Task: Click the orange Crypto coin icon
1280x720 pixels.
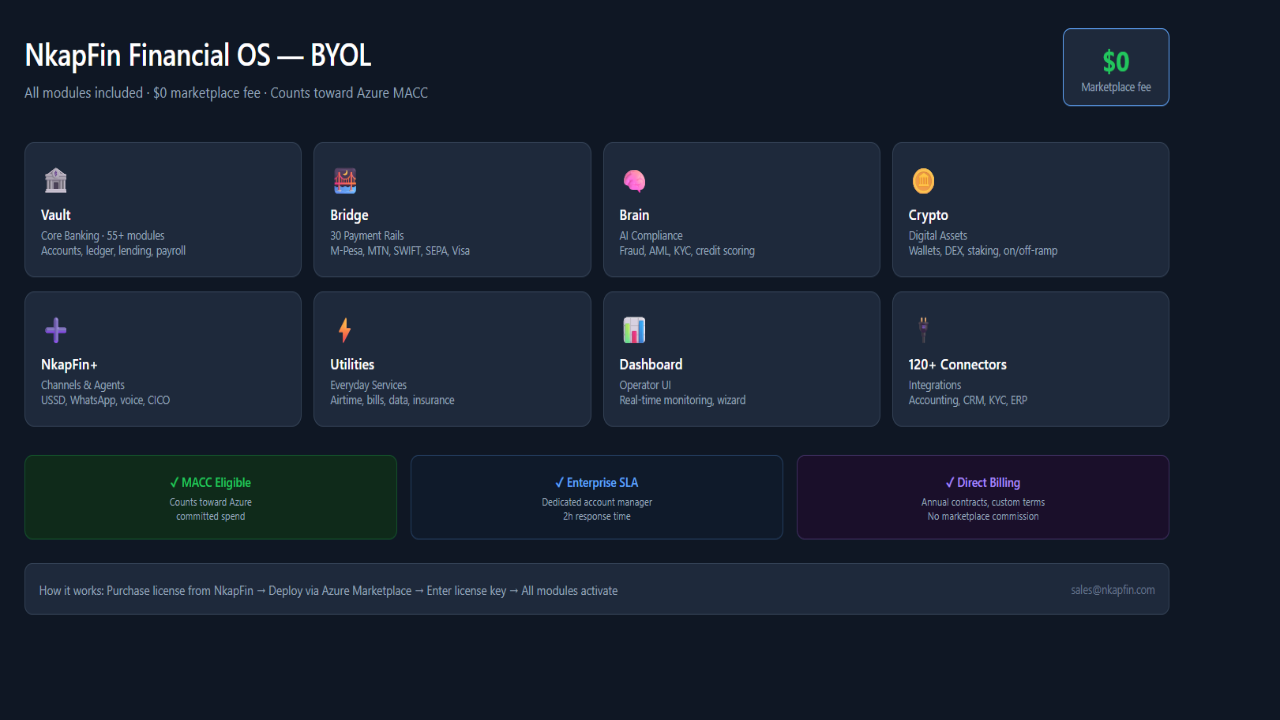Action: [923, 181]
